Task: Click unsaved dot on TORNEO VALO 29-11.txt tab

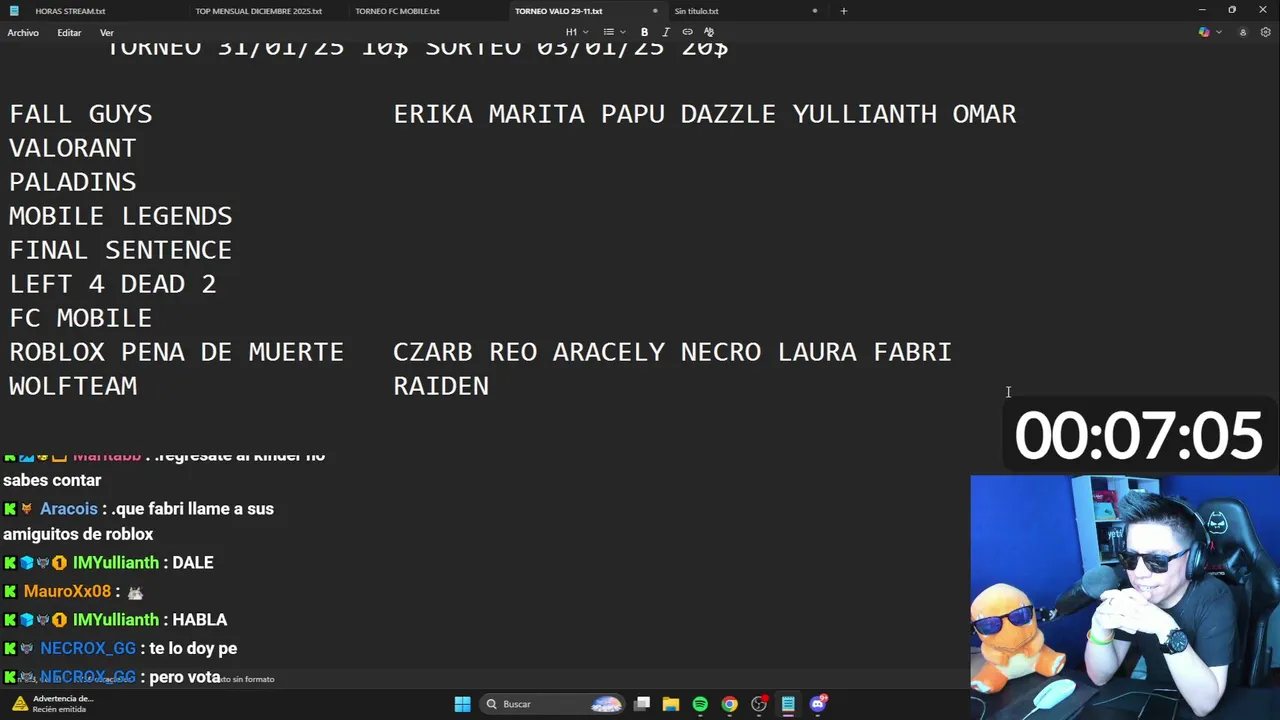Action: click(655, 11)
